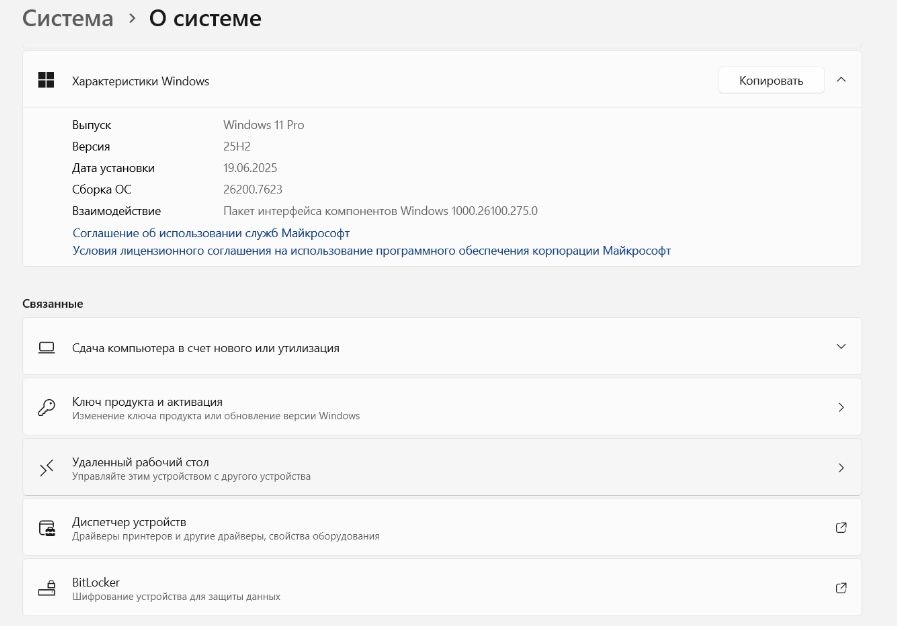The height and width of the screenshot is (626, 897).
Task: Open Ключ продукта и активация arrow
Action: point(841,407)
